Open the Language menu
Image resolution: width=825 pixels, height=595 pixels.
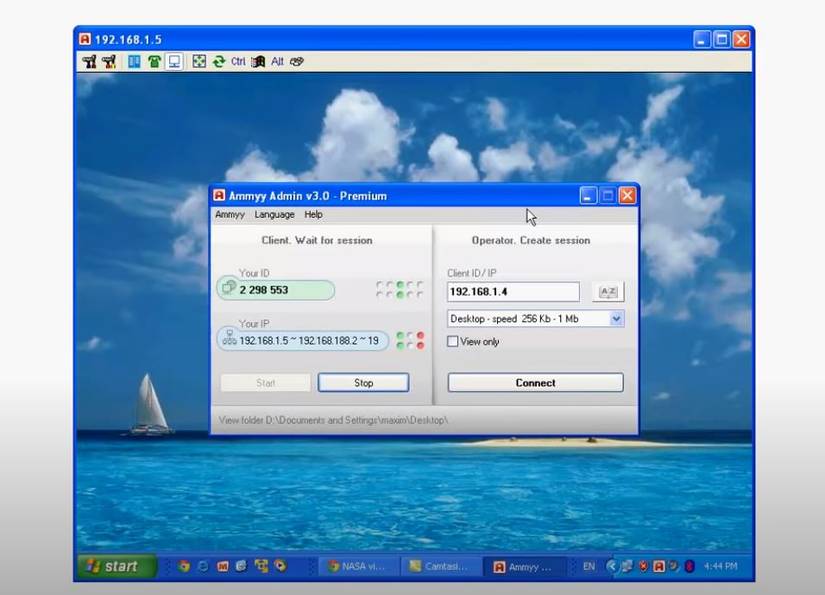tap(274, 214)
